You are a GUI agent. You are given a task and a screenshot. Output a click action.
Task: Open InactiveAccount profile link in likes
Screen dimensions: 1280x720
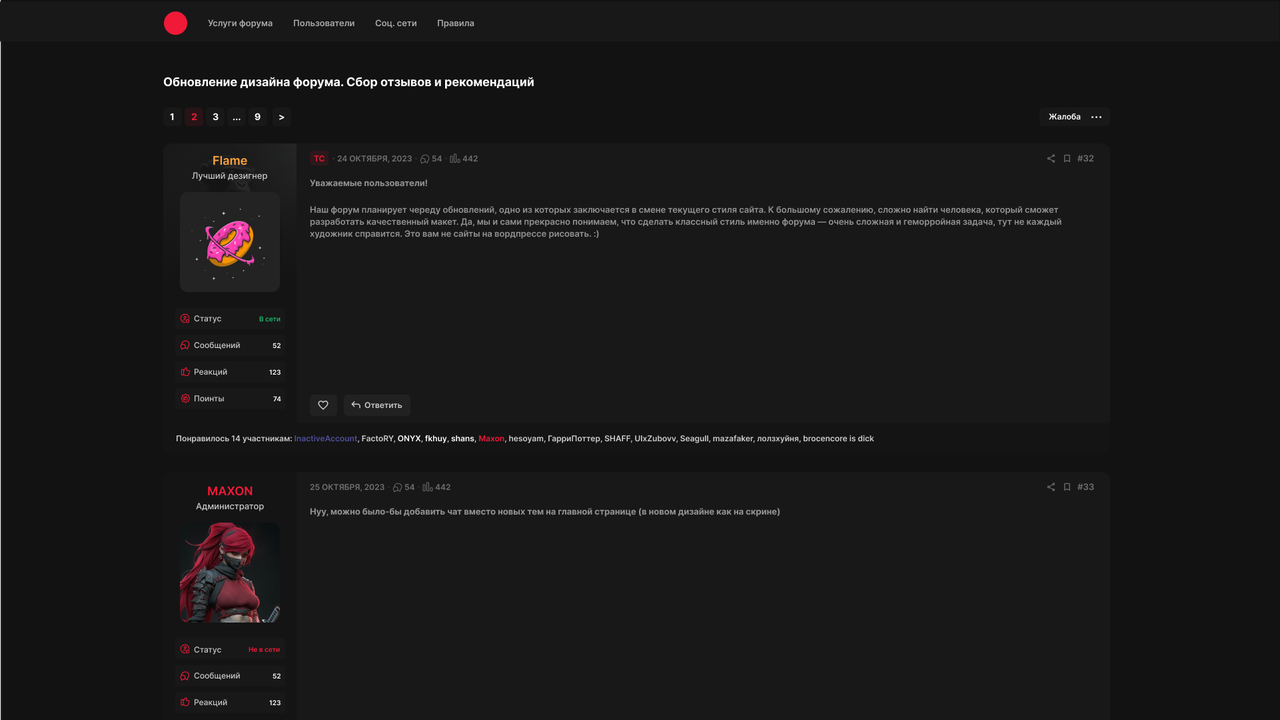pos(325,439)
